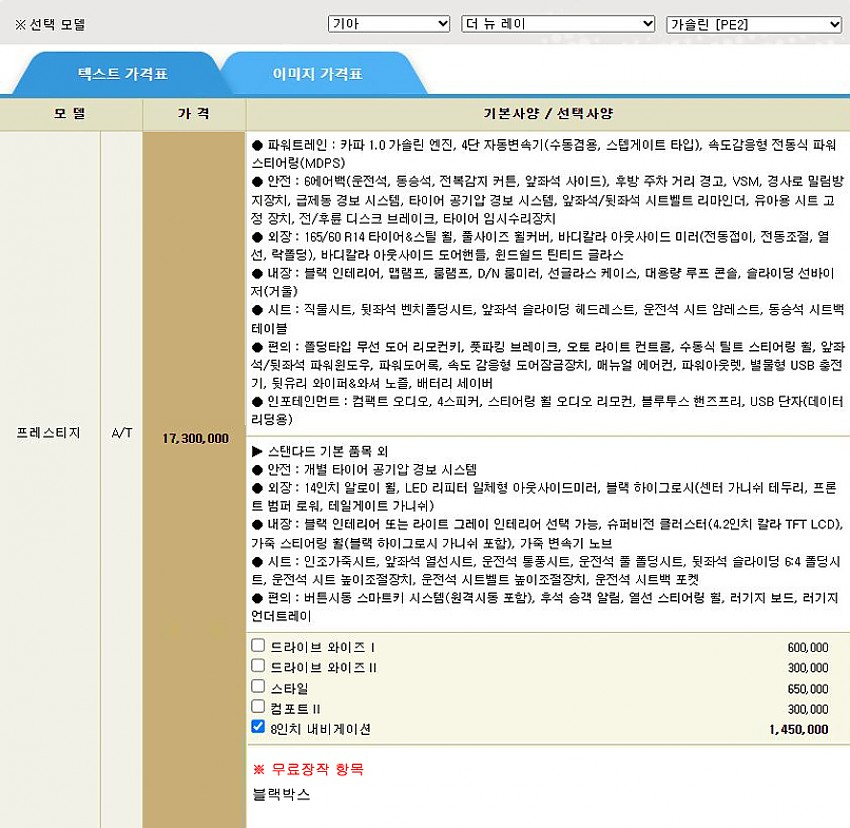The image size is (850, 828).
Task: Open the 가솔린 [PE2] engine dropdown
Action: tap(754, 24)
